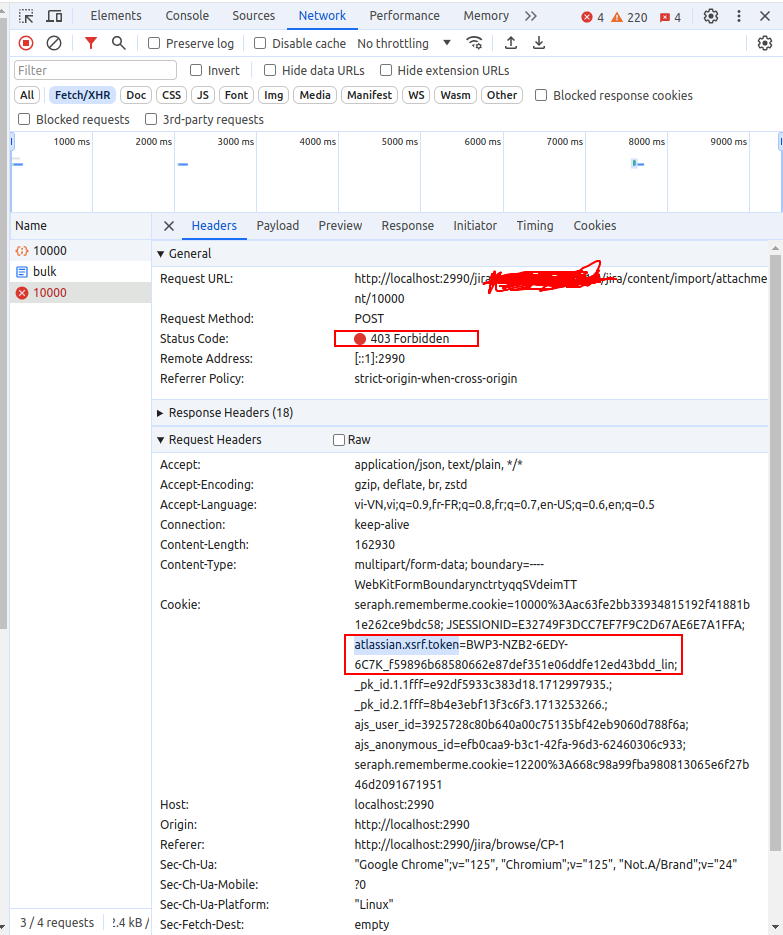Open the Payload tab

tap(277, 226)
